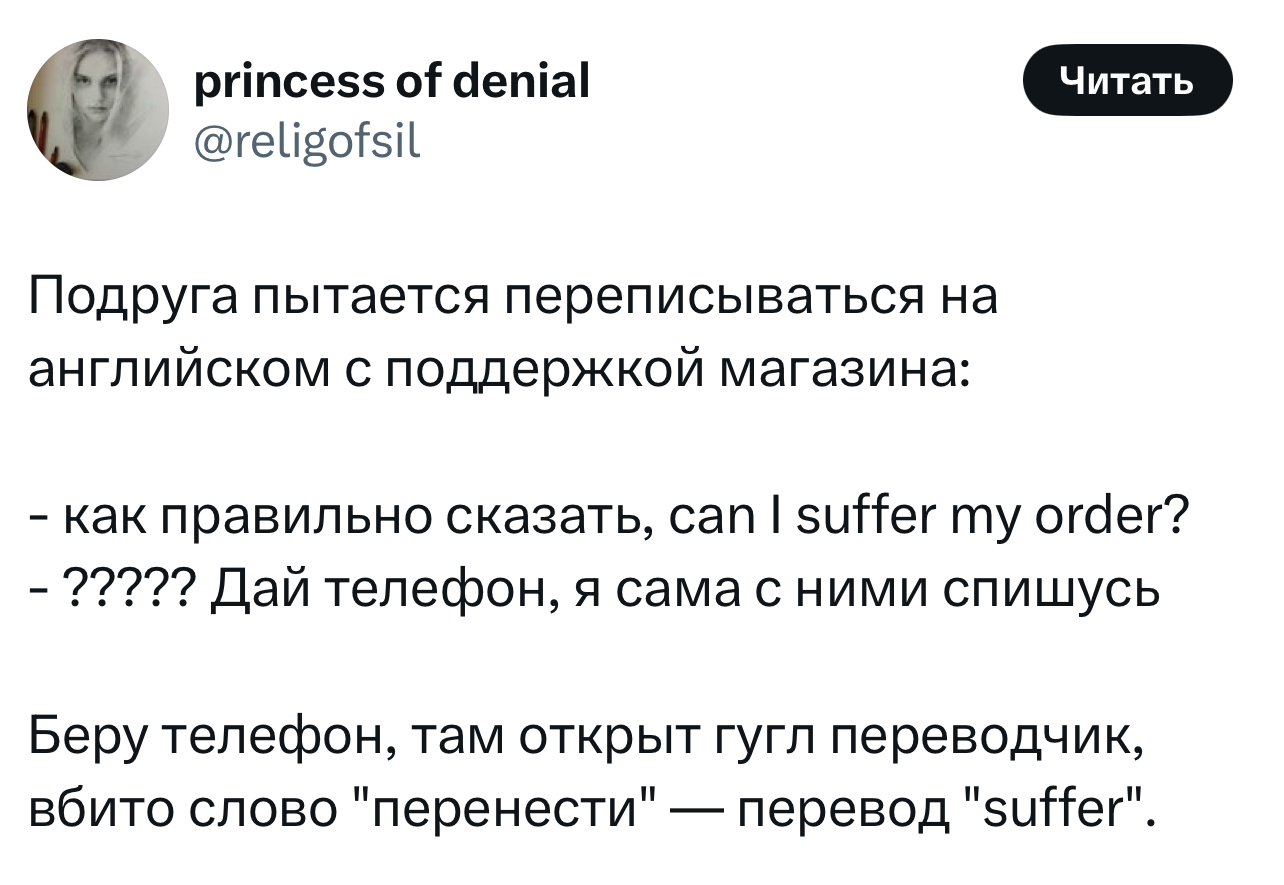Click the tweet line starting with "Подруга пытается"
This screenshot has height=885, width=1284.
512,298
